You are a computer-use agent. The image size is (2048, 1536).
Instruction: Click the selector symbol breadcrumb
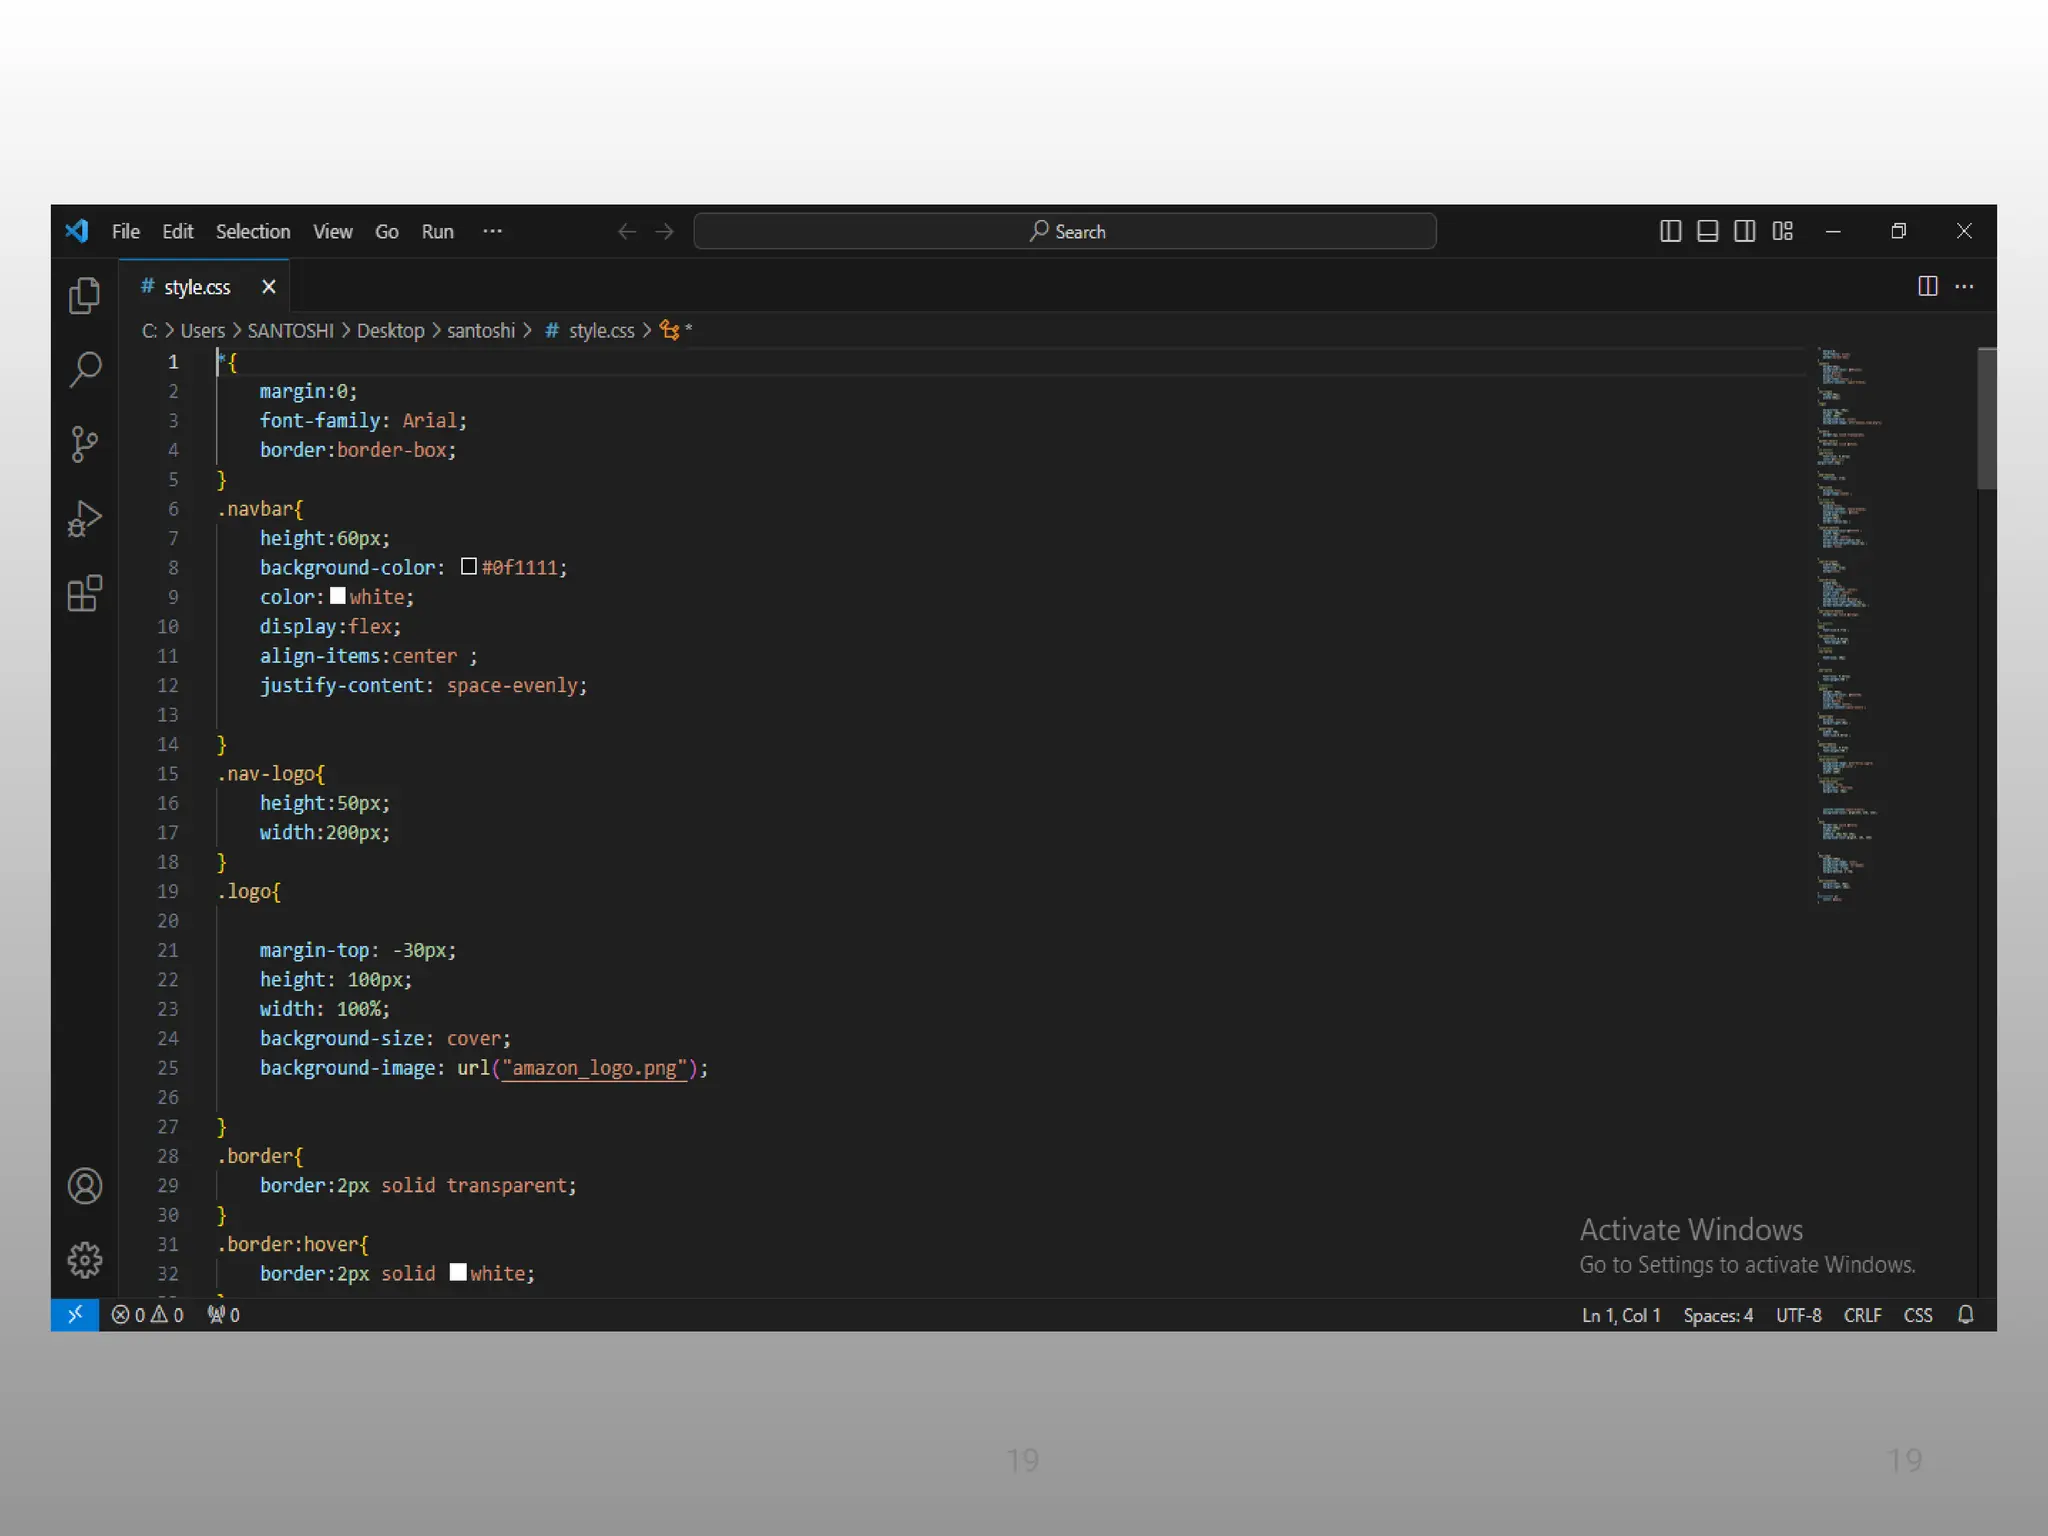[x=676, y=331]
